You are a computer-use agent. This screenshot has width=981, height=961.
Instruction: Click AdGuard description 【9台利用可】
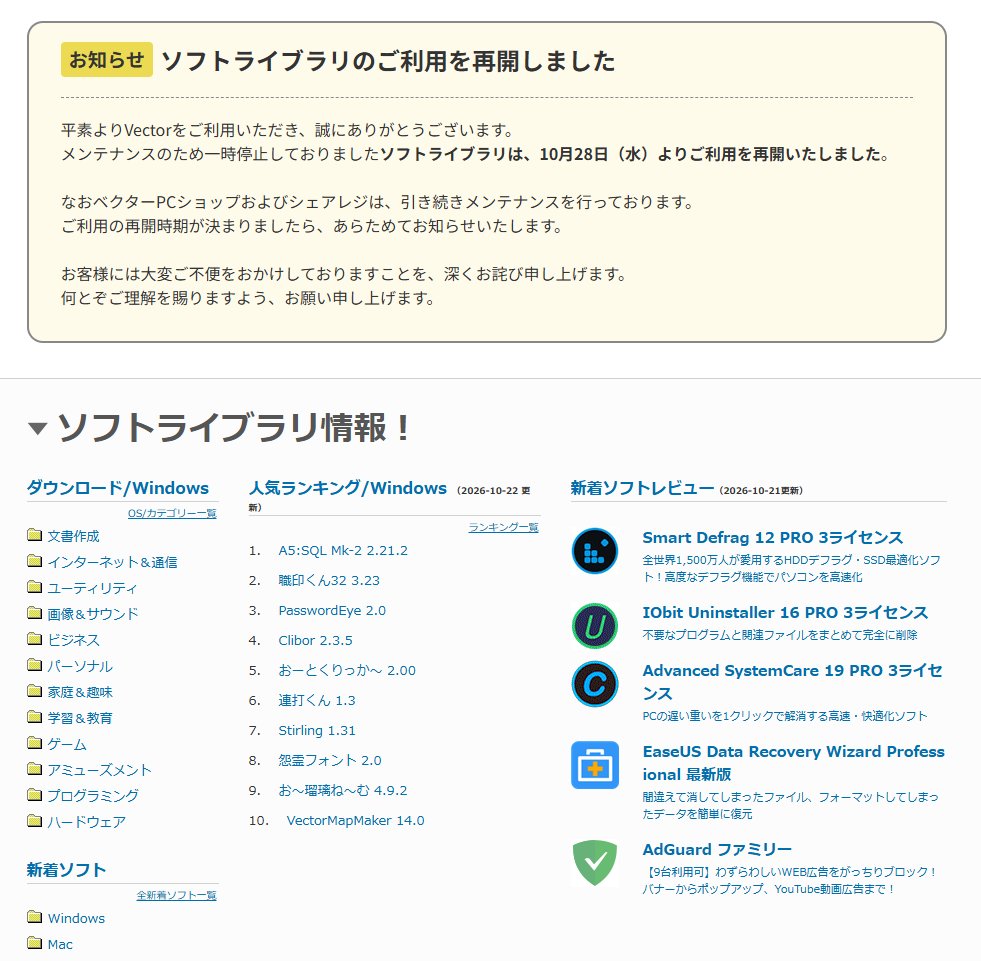[x=790, y=880]
